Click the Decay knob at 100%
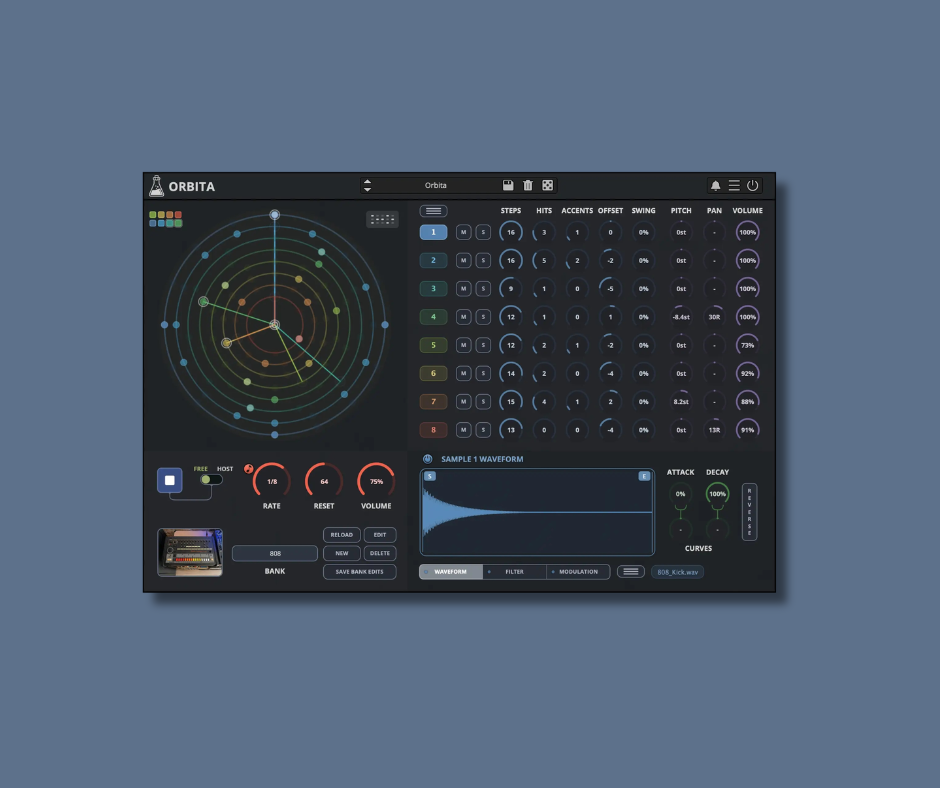 718,494
